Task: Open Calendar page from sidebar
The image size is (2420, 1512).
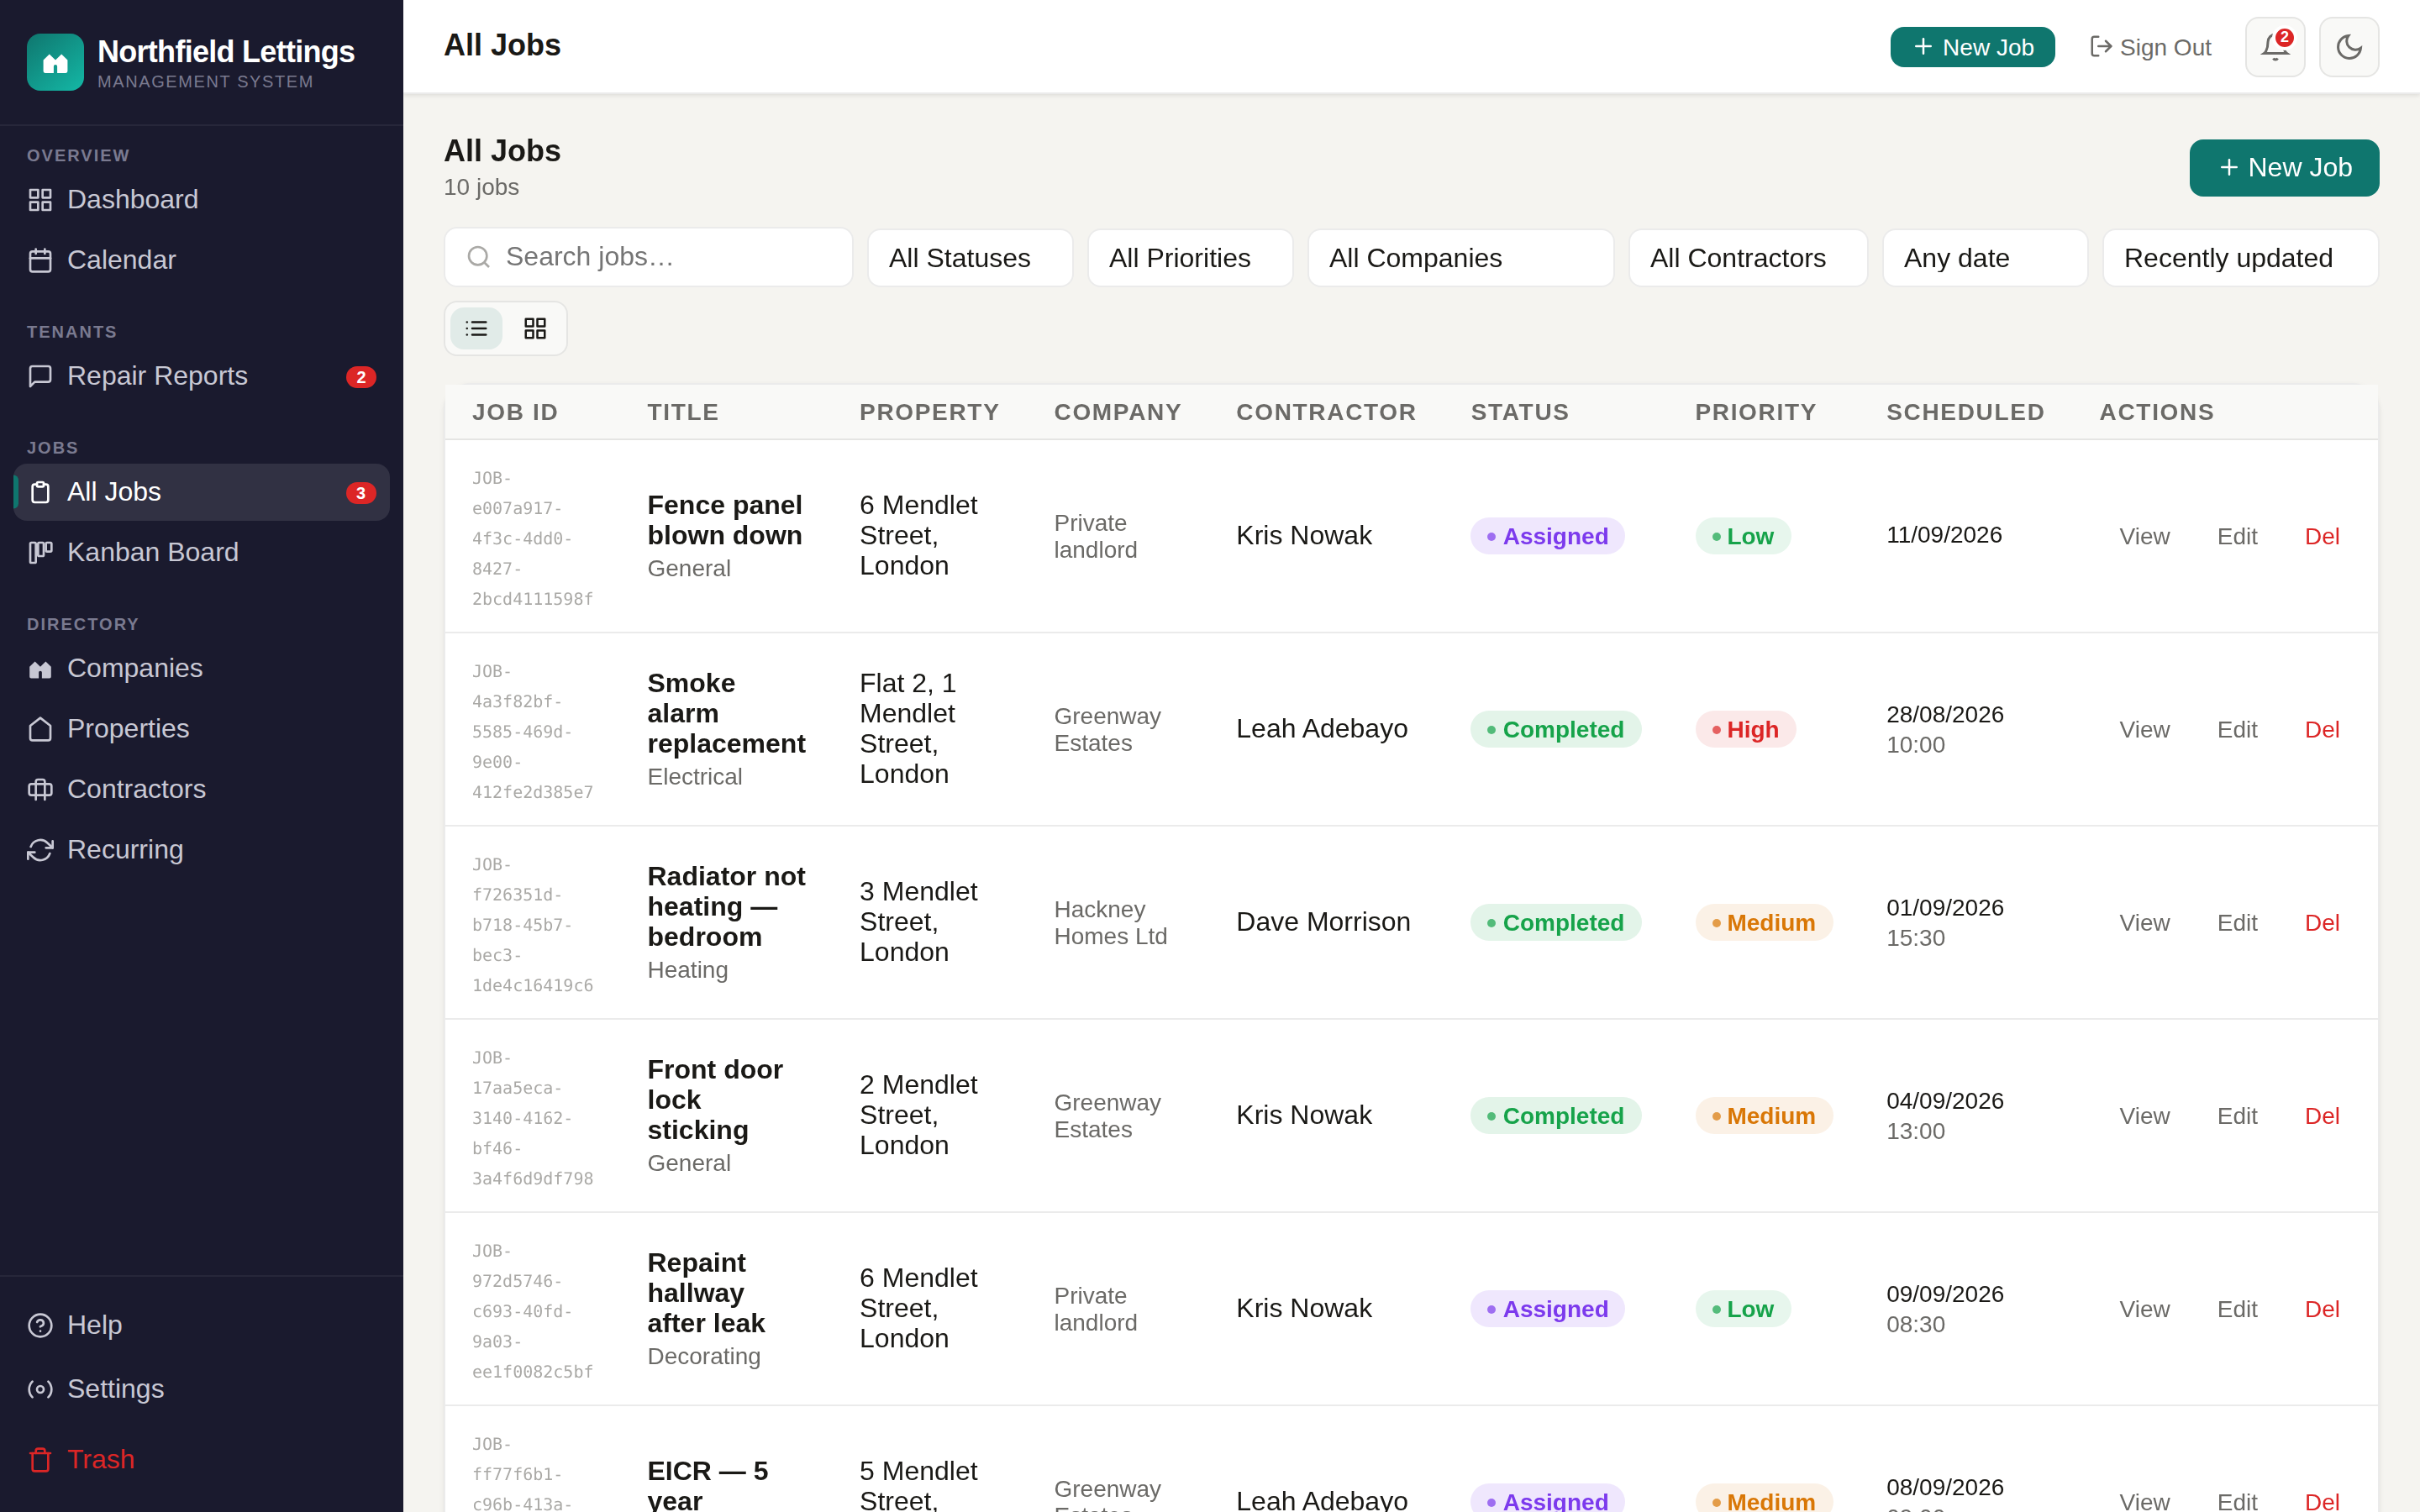Action: click(x=202, y=260)
